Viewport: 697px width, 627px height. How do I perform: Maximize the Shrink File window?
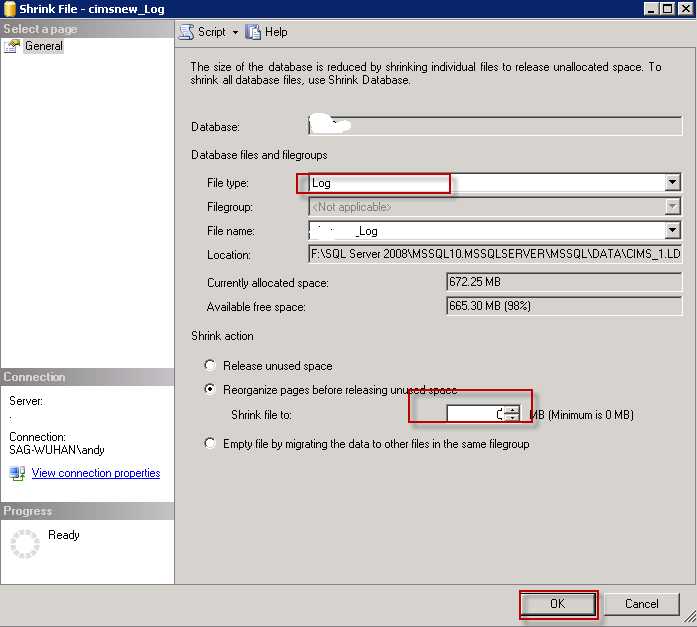(x=668, y=8)
